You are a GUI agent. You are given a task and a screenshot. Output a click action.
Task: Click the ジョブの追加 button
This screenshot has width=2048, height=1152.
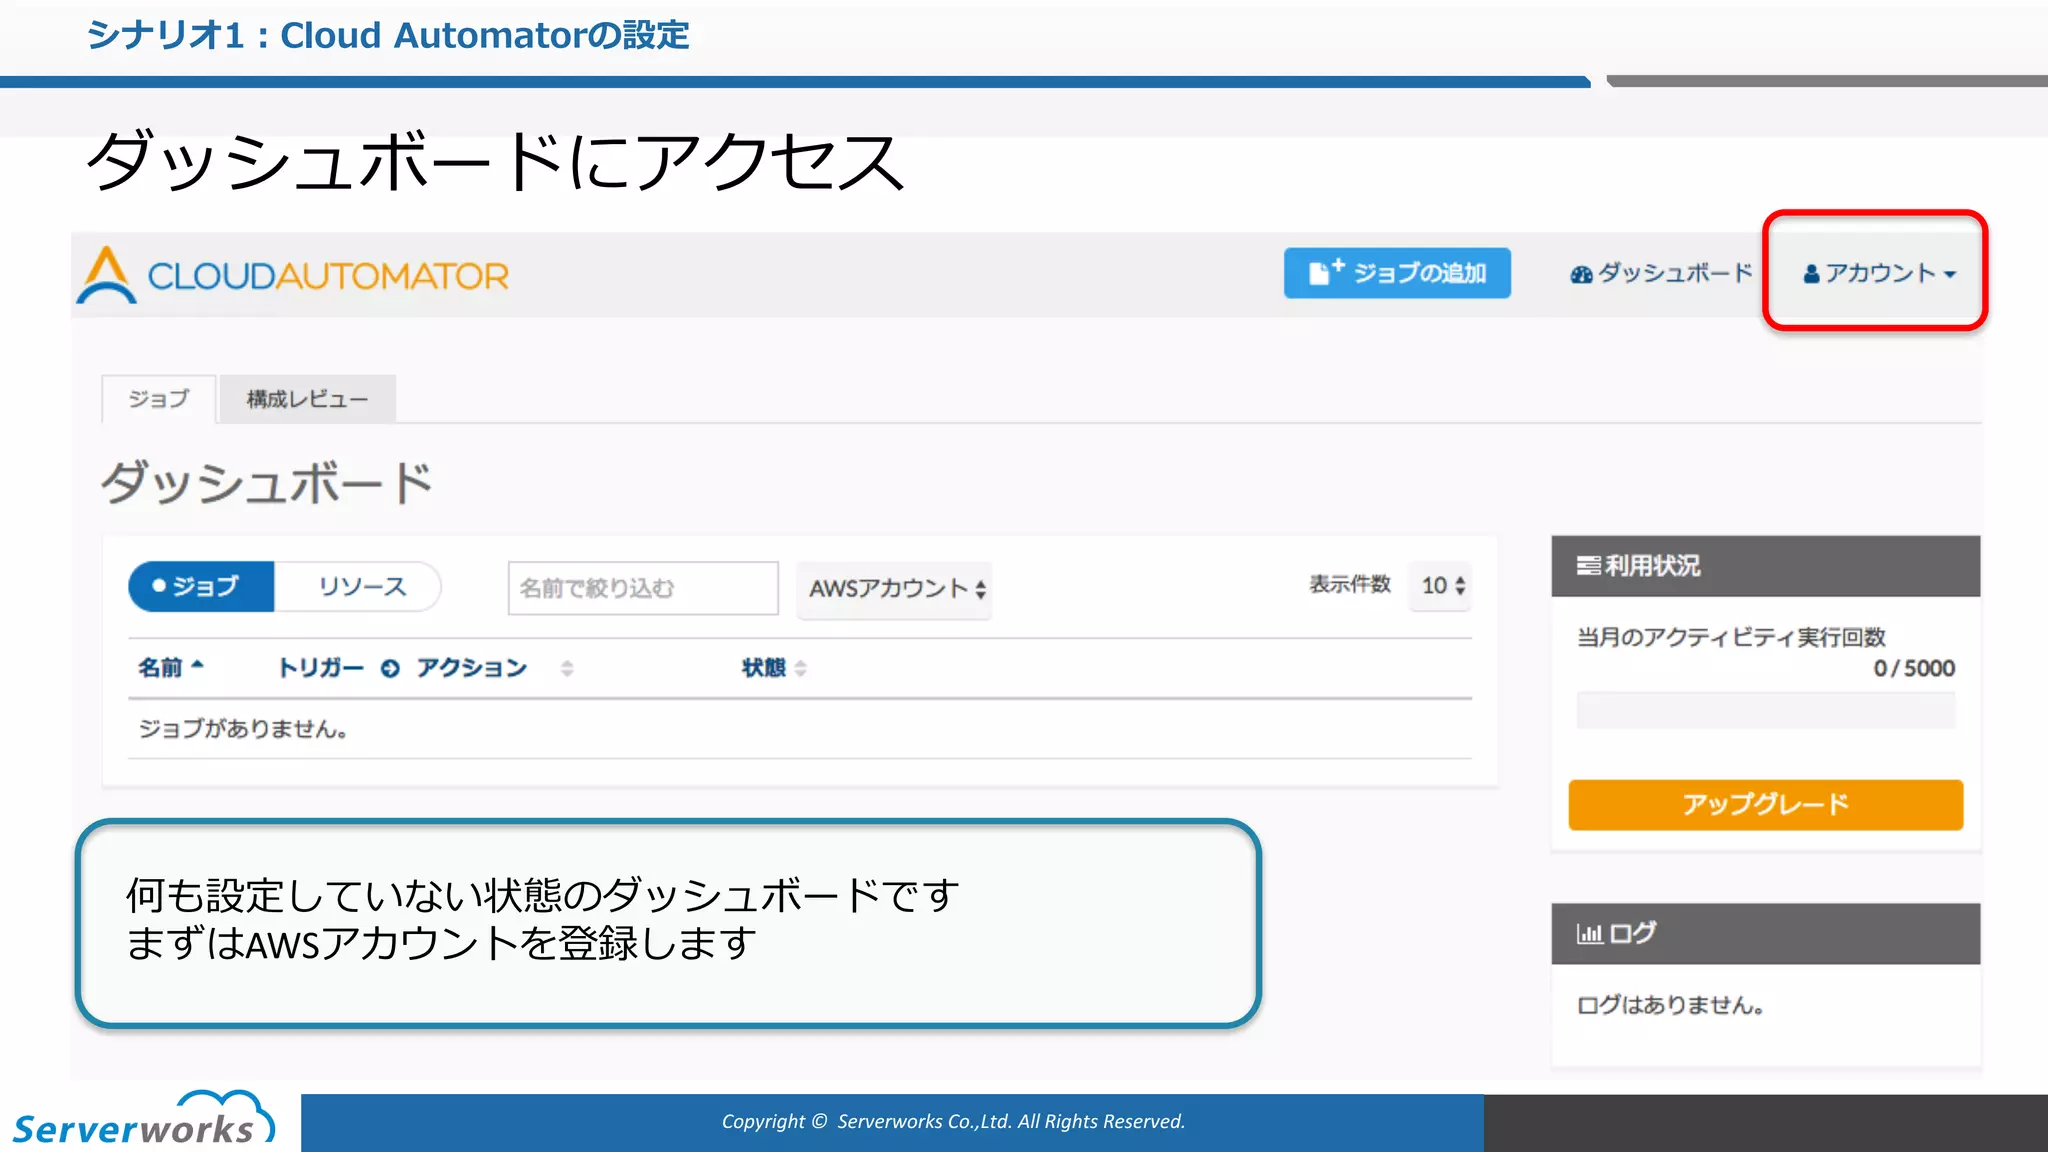coord(1397,273)
